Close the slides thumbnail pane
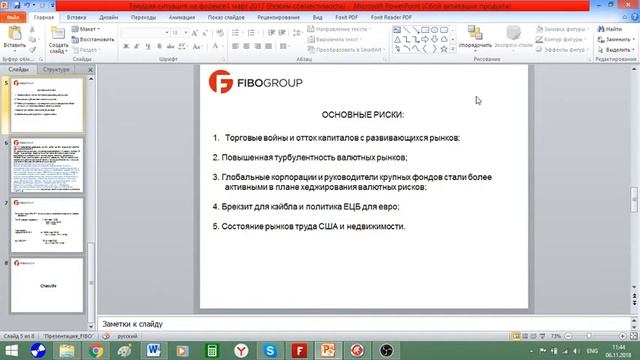 coord(90,70)
